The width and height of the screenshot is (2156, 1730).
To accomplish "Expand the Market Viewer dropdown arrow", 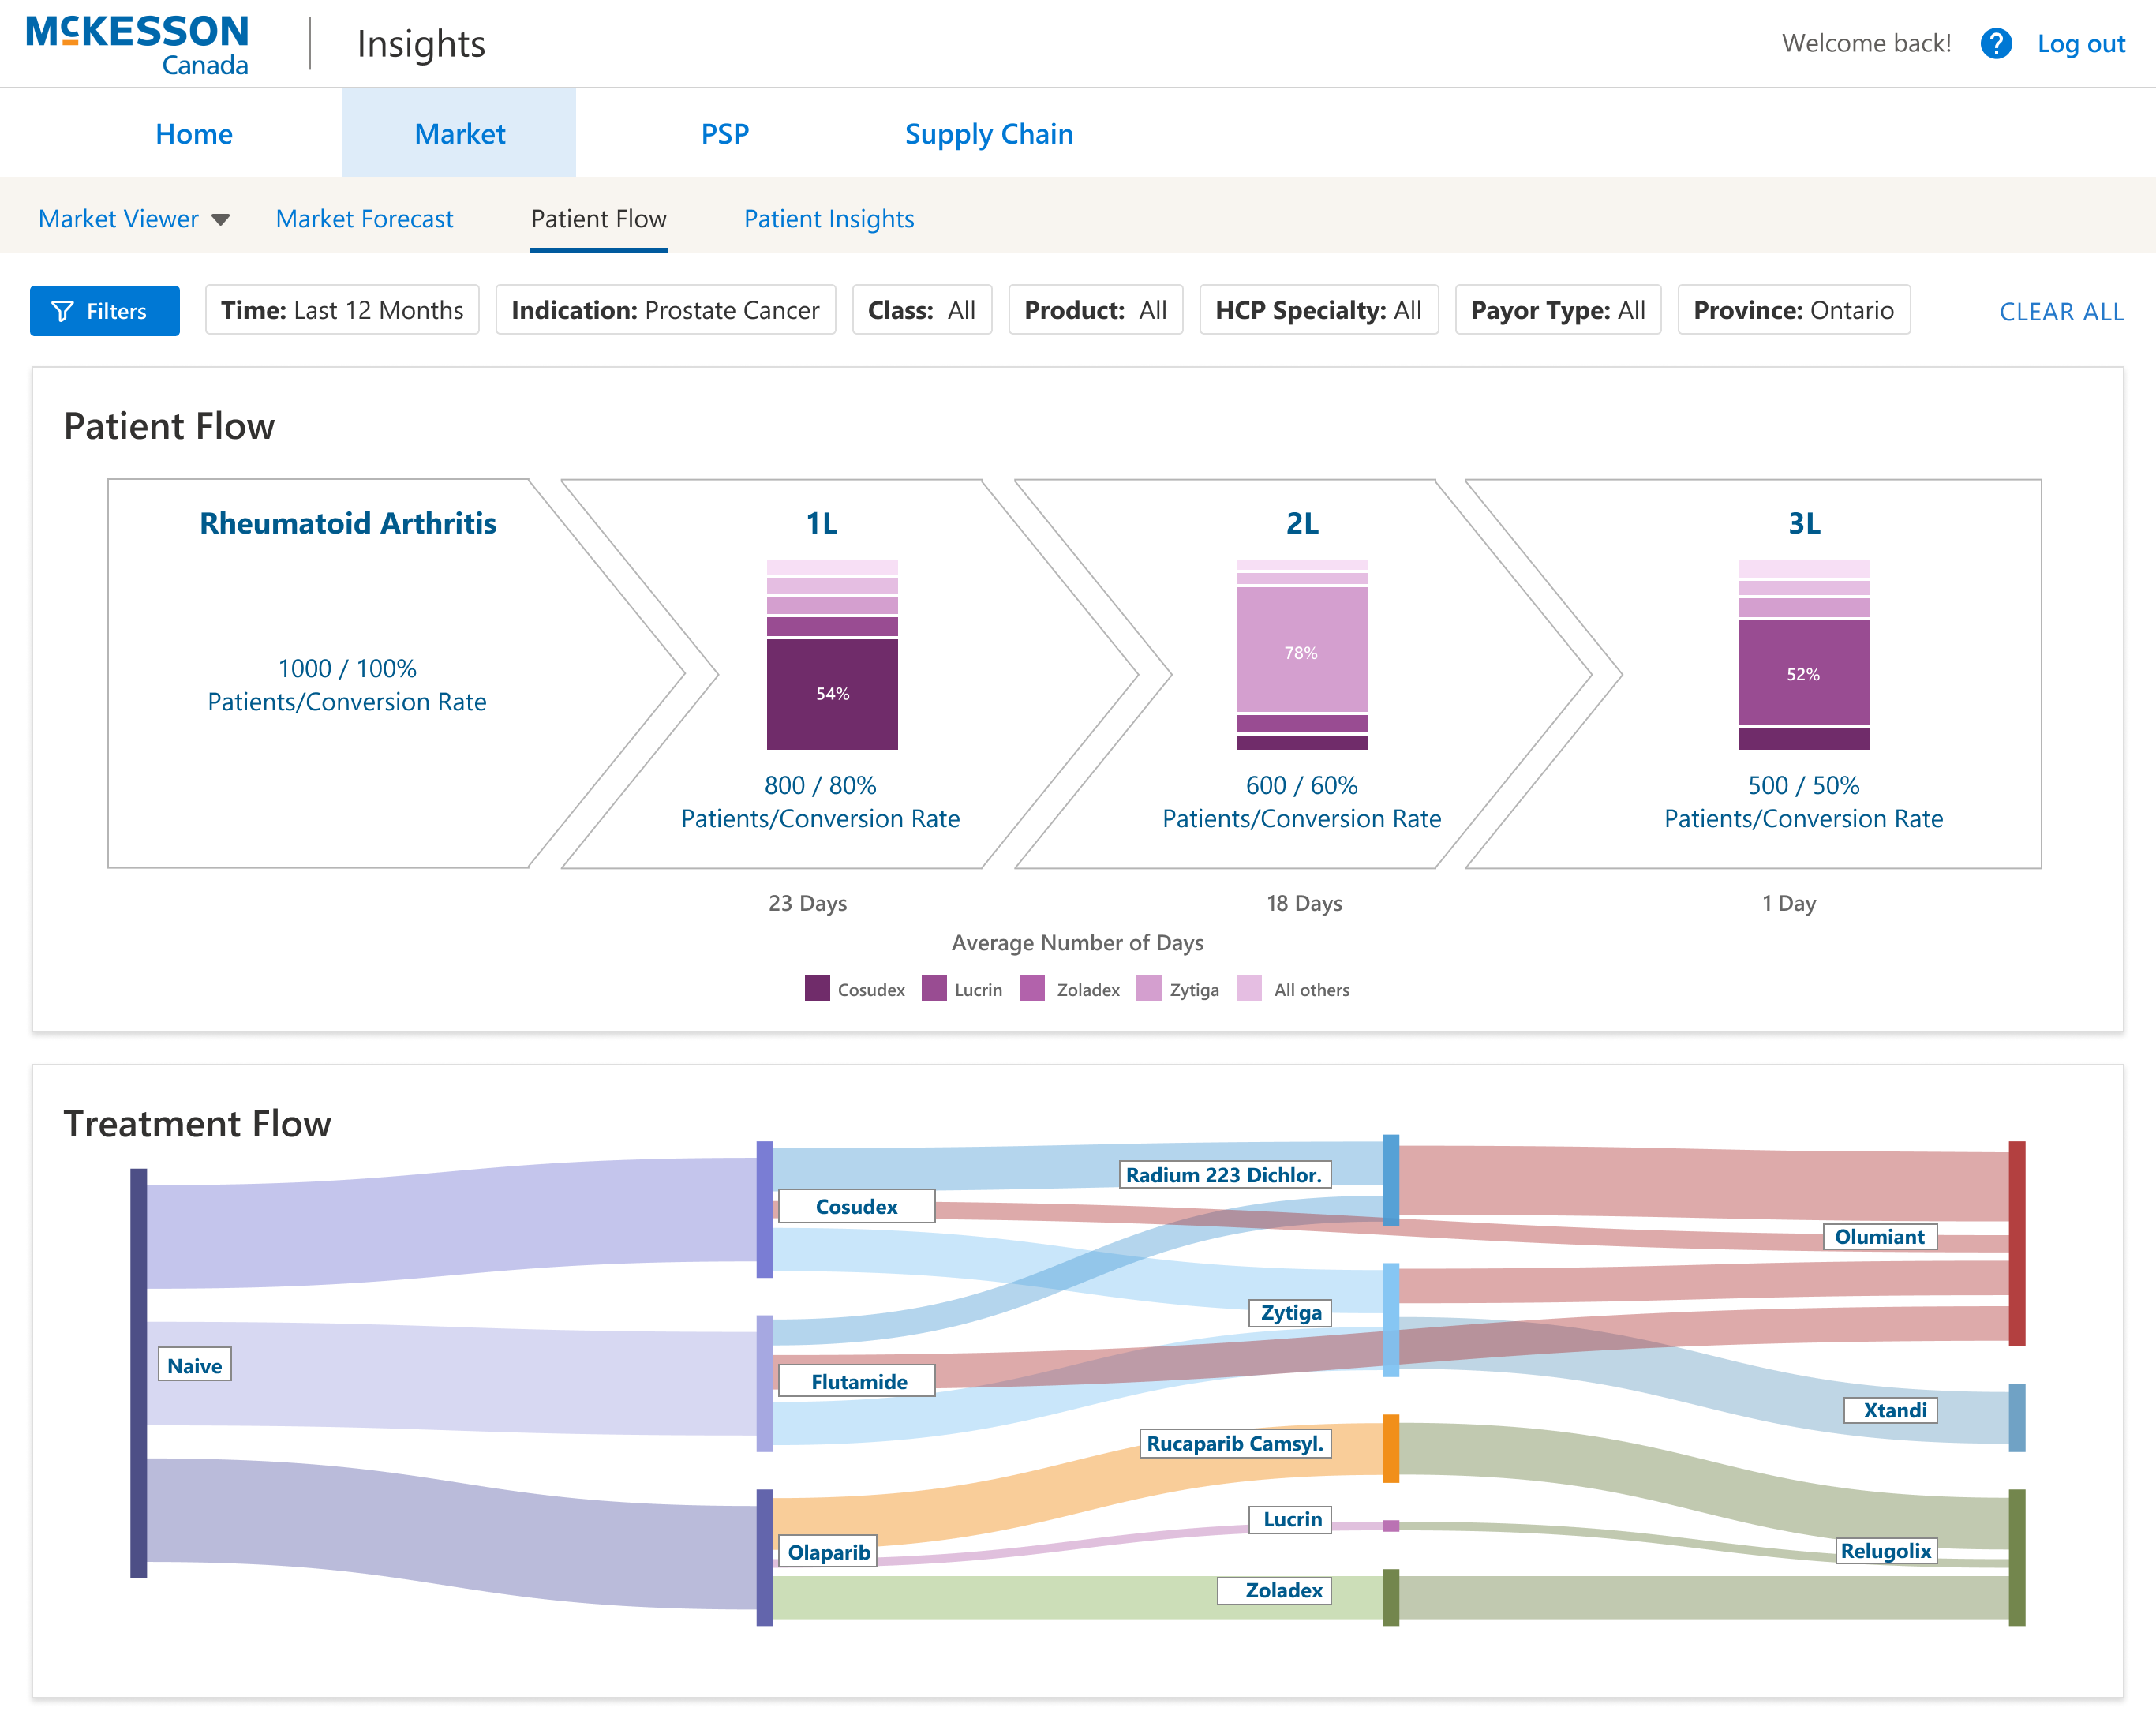I will tap(221, 219).
